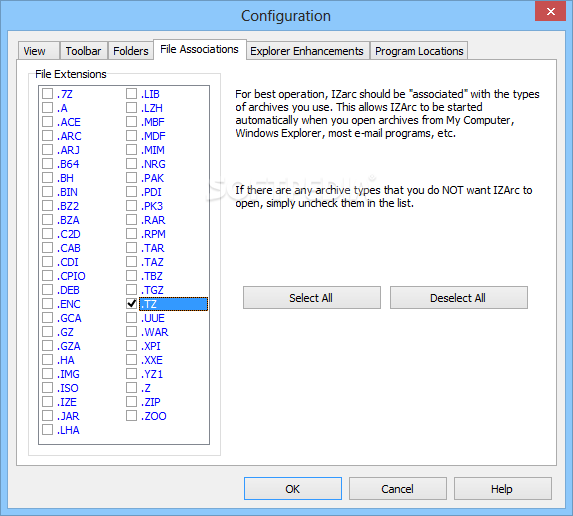Check the .NRG extension box
Image resolution: width=573 pixels, height=516 pixels.
point(132,164)
